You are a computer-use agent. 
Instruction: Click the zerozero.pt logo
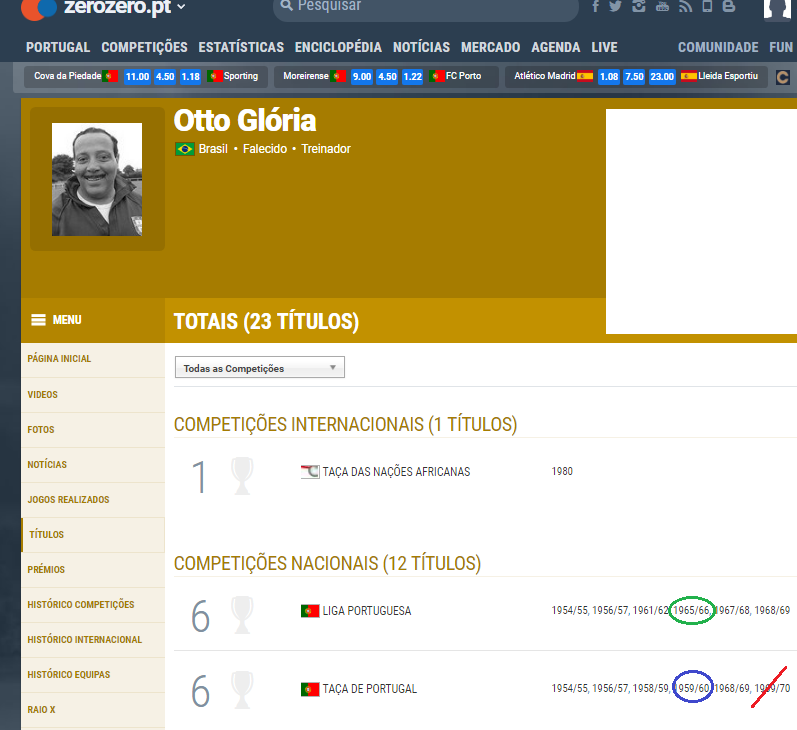click(x=96, y=8)
